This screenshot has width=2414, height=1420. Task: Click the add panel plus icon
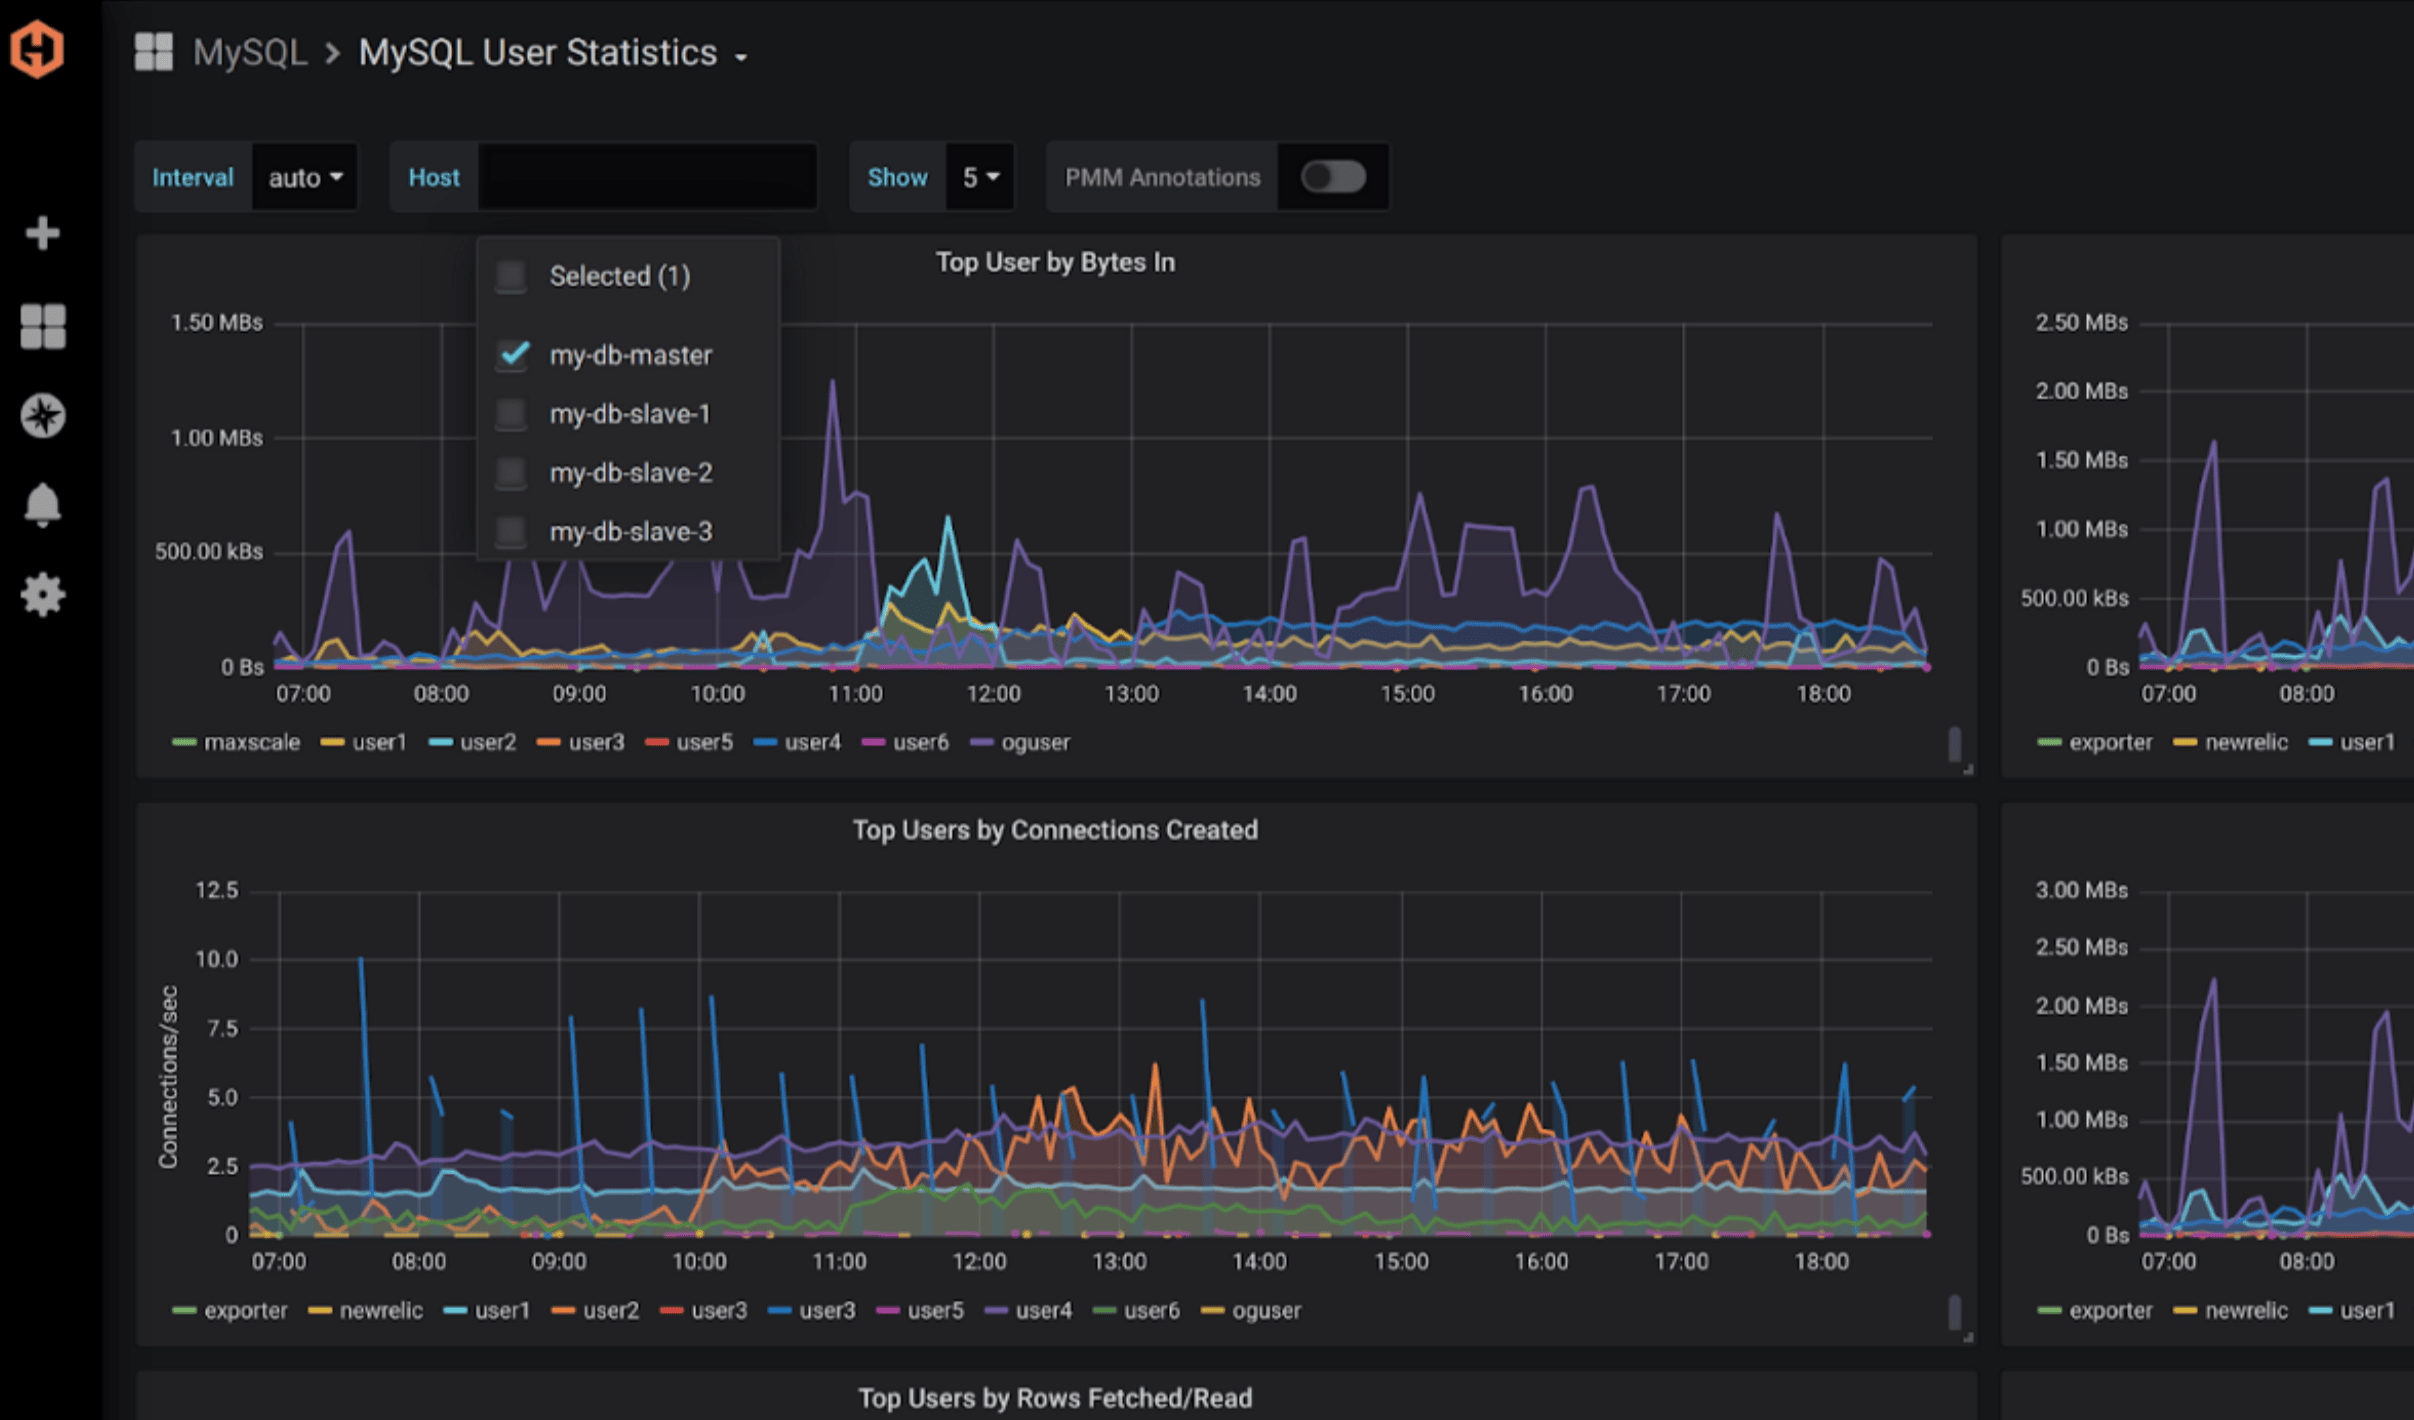click(46, 235)
